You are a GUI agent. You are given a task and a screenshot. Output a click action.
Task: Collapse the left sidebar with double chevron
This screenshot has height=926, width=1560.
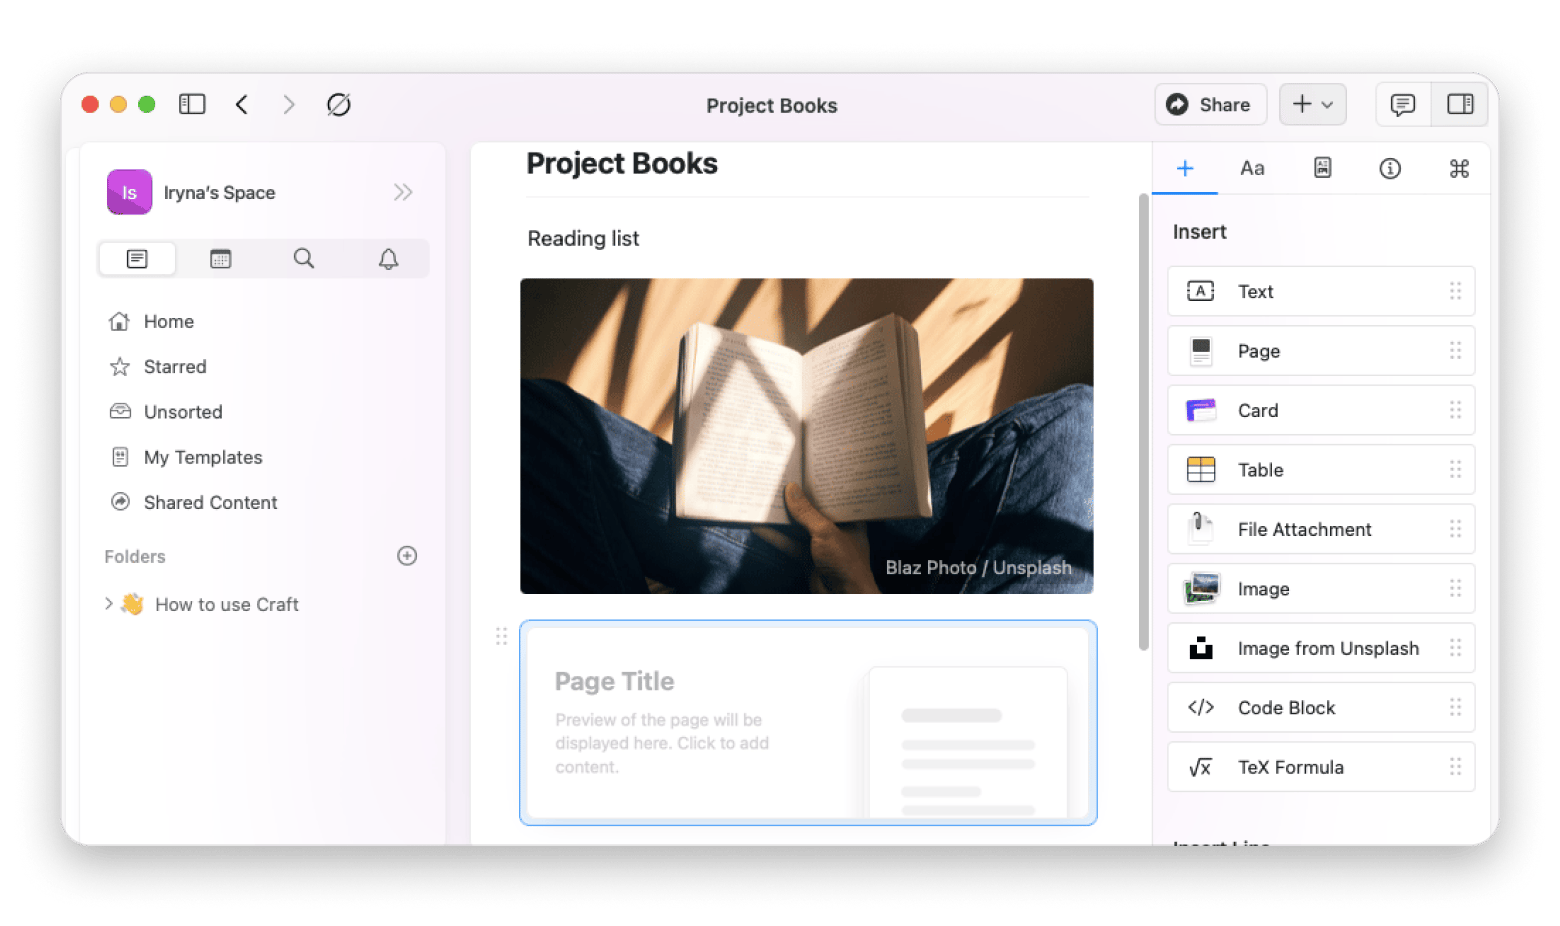(x=403, y=192)
